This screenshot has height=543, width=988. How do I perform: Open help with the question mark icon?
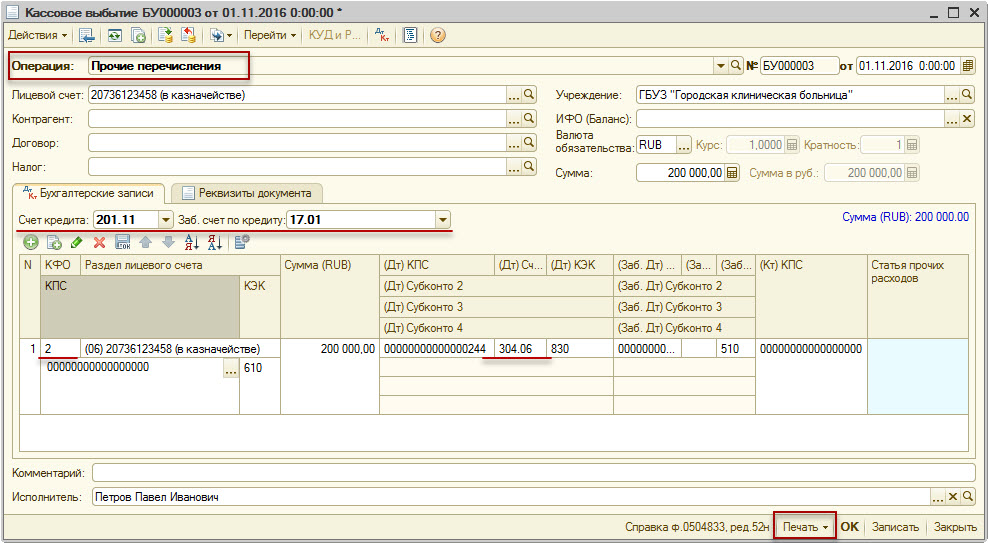point(437,35)
